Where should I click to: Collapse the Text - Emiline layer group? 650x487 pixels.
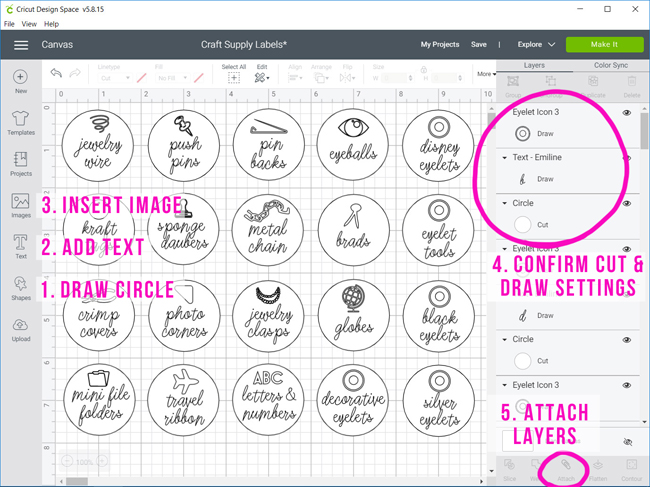[504, 157]
